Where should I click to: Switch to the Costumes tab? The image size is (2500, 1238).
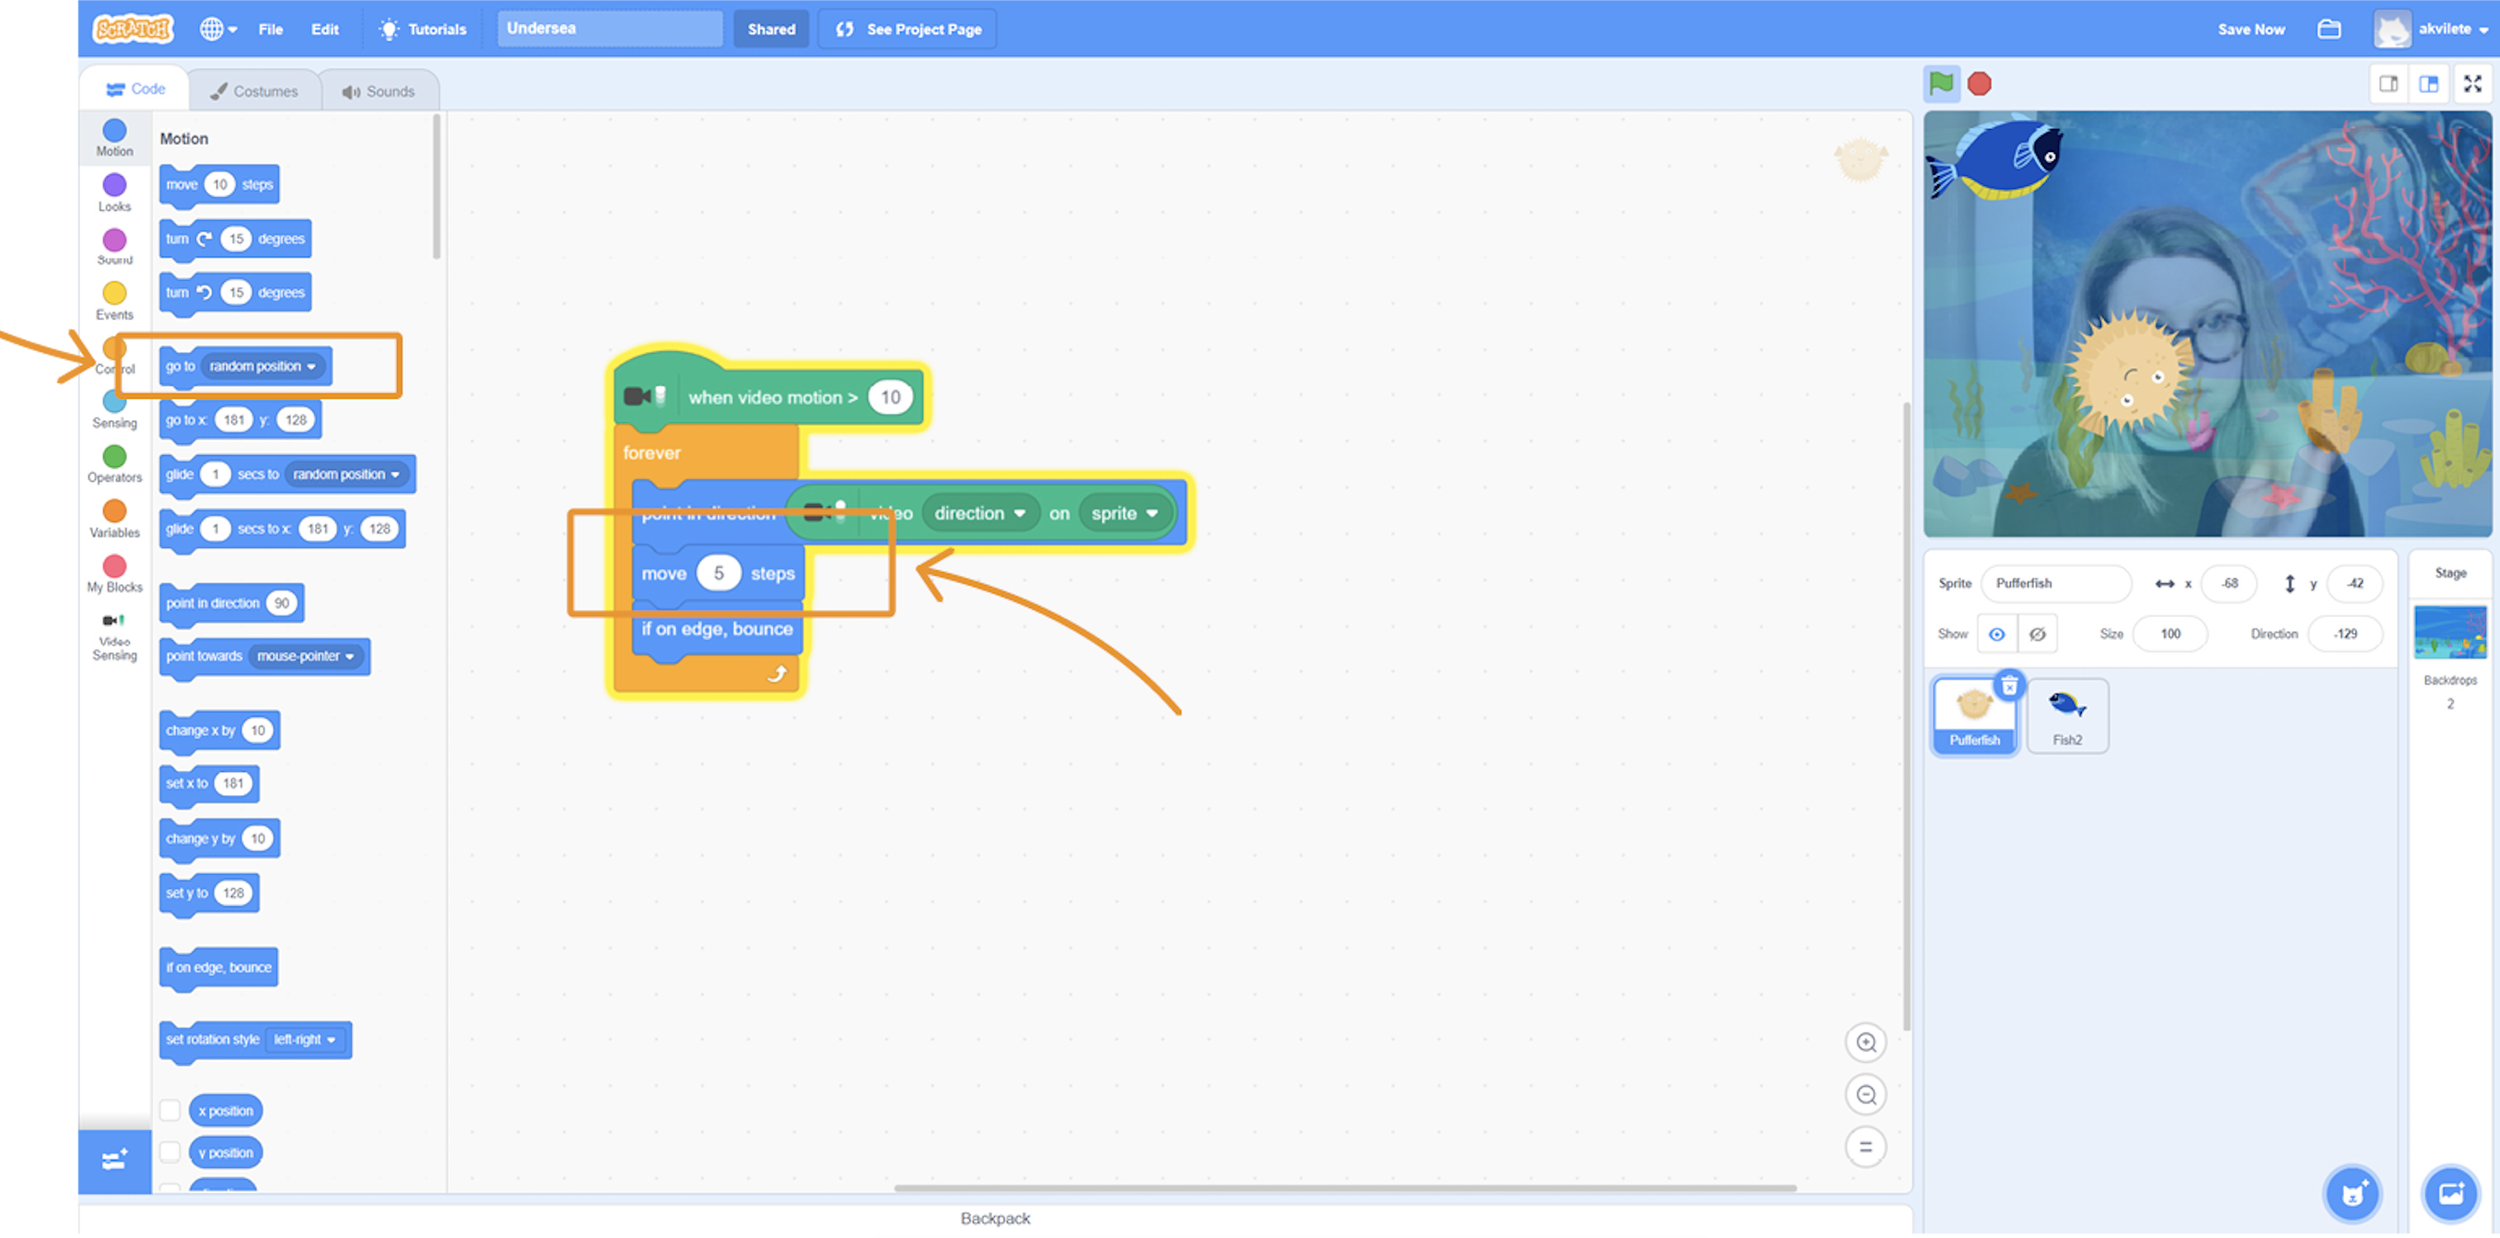point(255,91)
